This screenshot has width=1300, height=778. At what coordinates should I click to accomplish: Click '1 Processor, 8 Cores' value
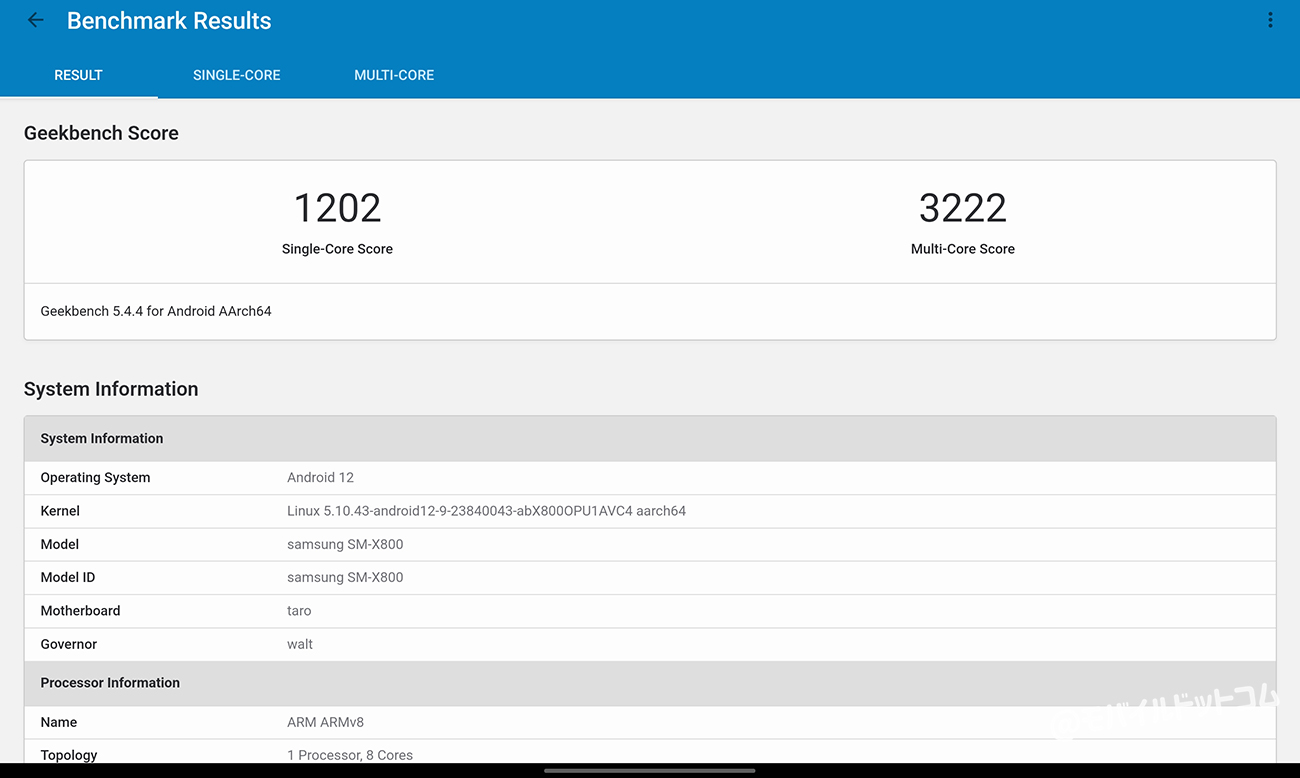click(x=350, y=755)
